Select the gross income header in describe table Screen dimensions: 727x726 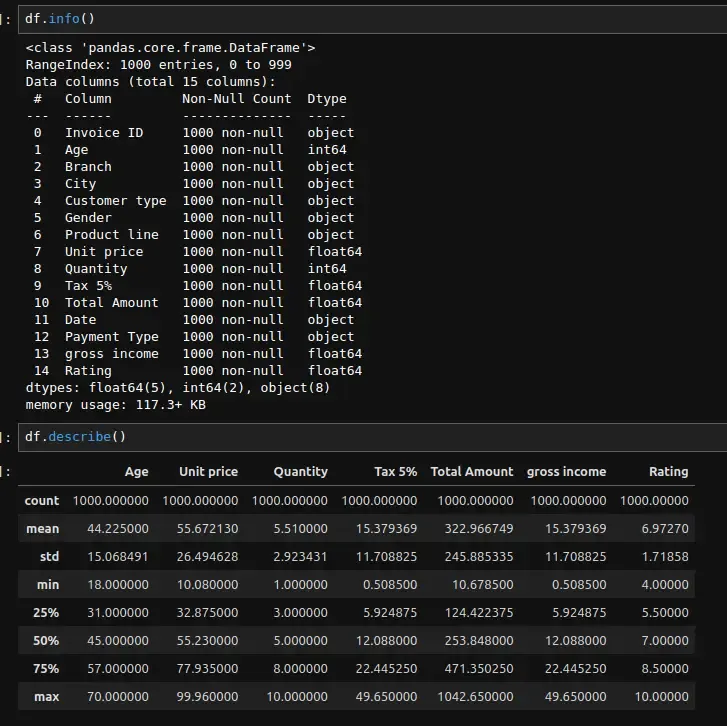[566, 472]
